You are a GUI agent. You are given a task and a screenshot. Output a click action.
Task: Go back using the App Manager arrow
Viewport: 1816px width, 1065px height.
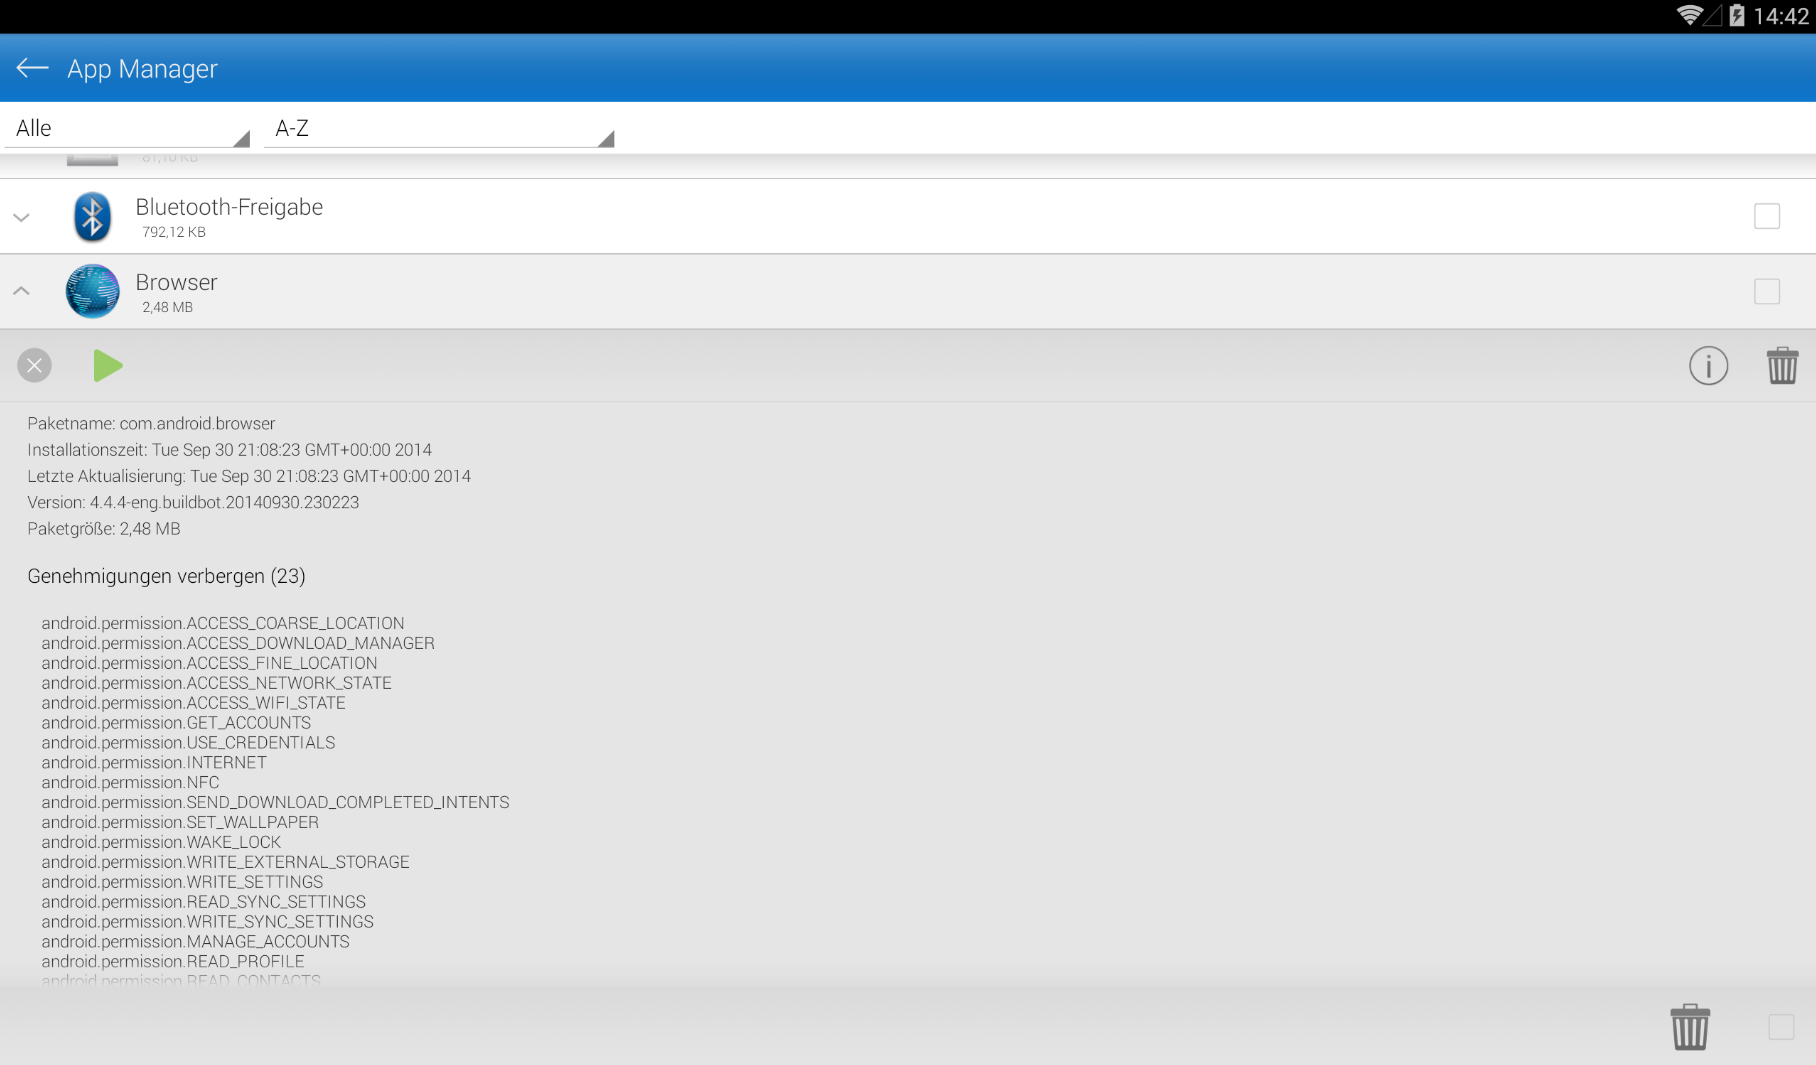pyautogui.click(x=33, y=68)
